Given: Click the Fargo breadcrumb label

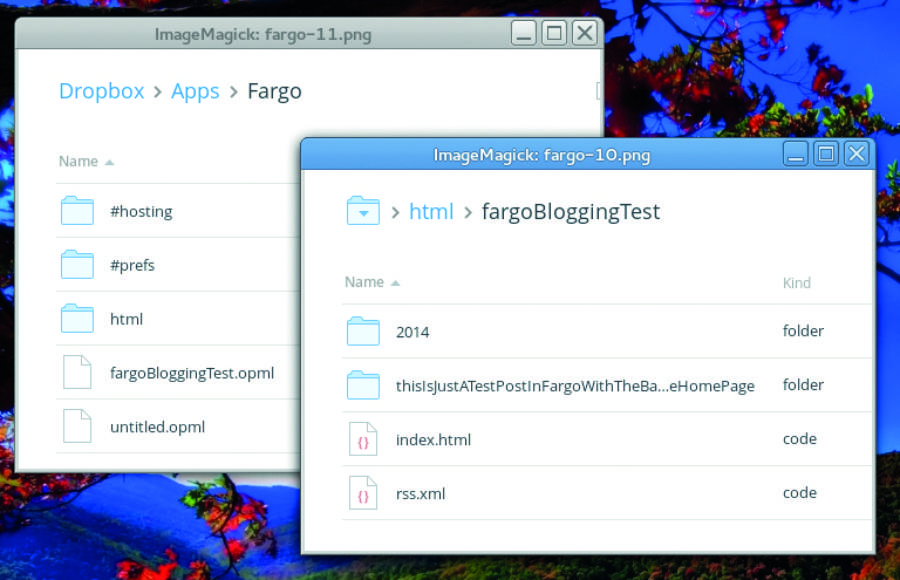Looking at the screenshot, I should 274,91.
